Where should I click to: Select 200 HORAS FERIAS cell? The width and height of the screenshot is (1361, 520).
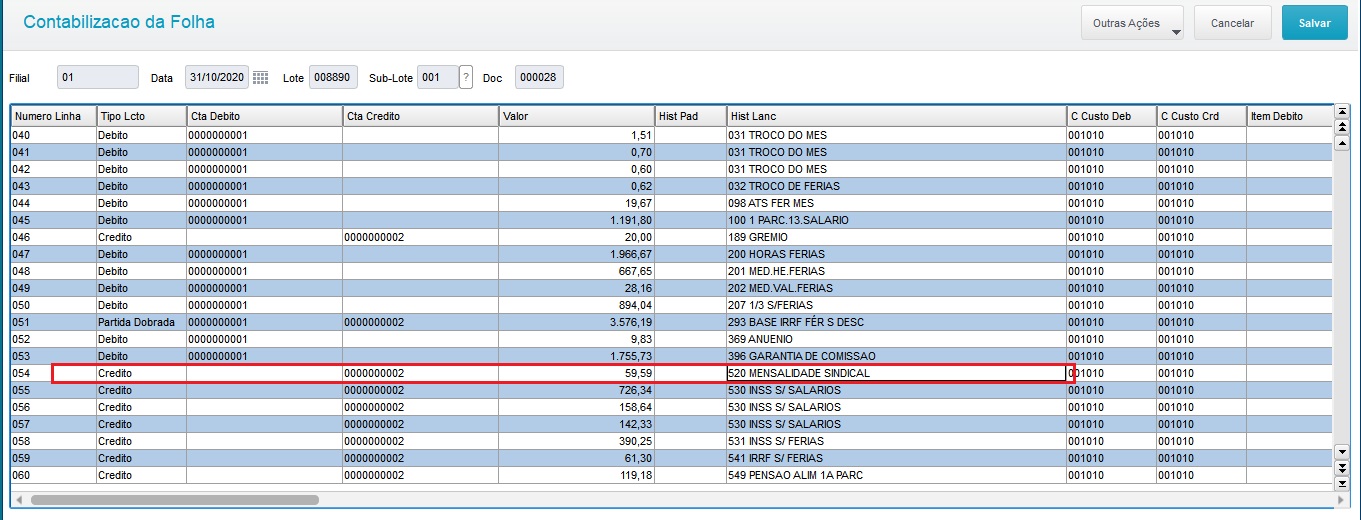(897, 254)
